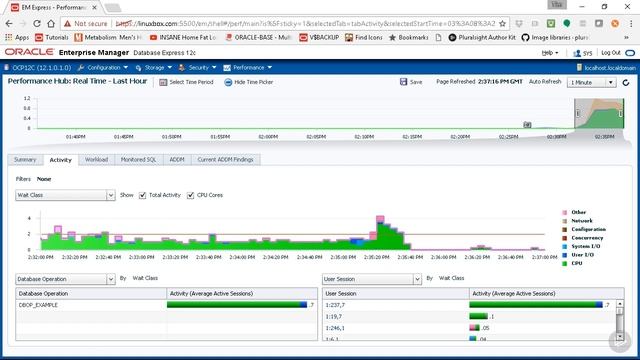Click the left handle of time picker slider
640x360 pixels.
[578, 113]
